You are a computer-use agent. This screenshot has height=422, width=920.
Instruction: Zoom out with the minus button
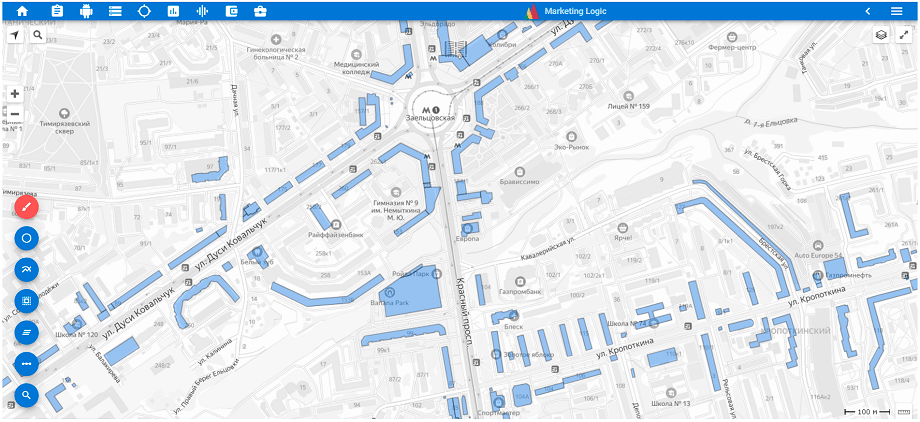15,113
